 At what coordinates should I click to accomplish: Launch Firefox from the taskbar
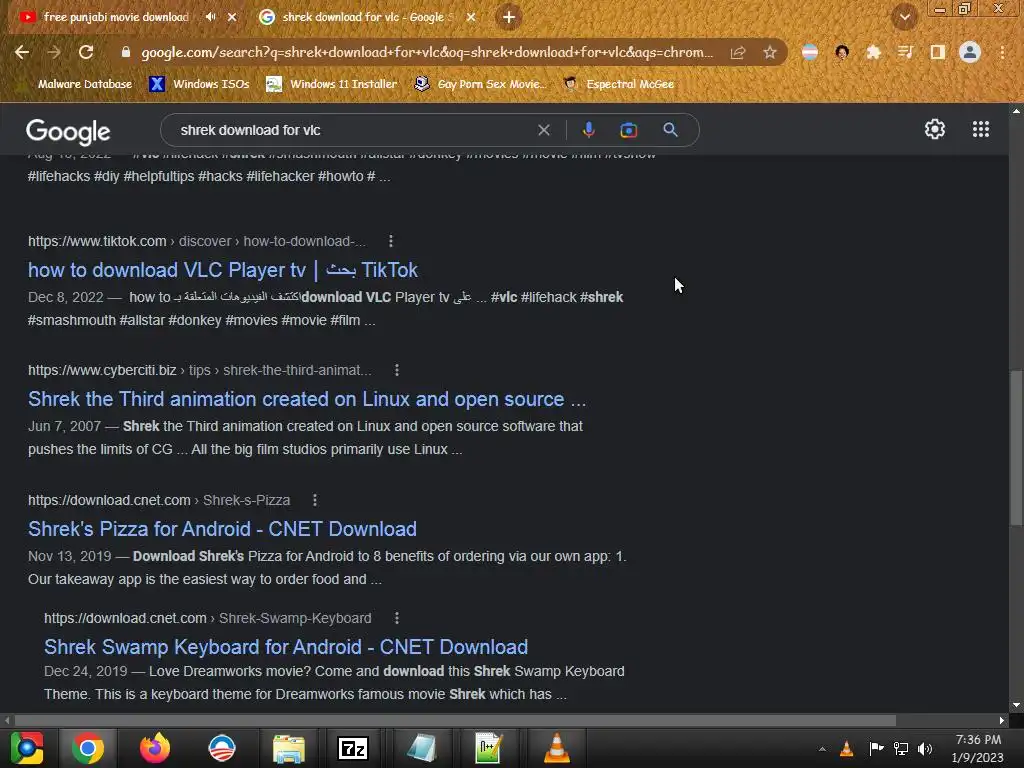[155, 748]
